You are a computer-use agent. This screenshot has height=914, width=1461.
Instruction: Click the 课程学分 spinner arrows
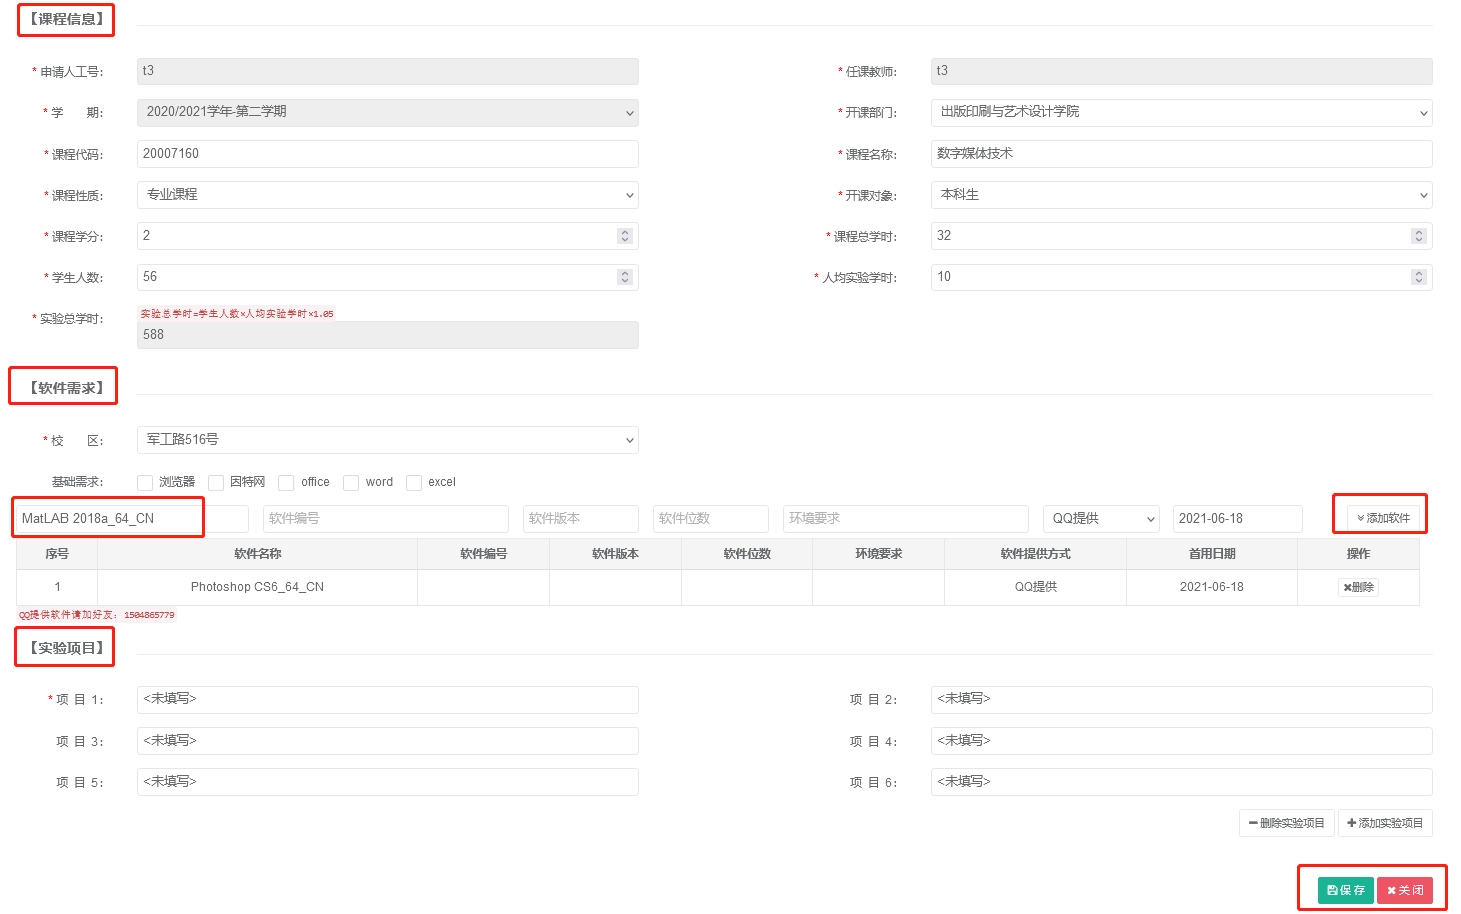625,236
